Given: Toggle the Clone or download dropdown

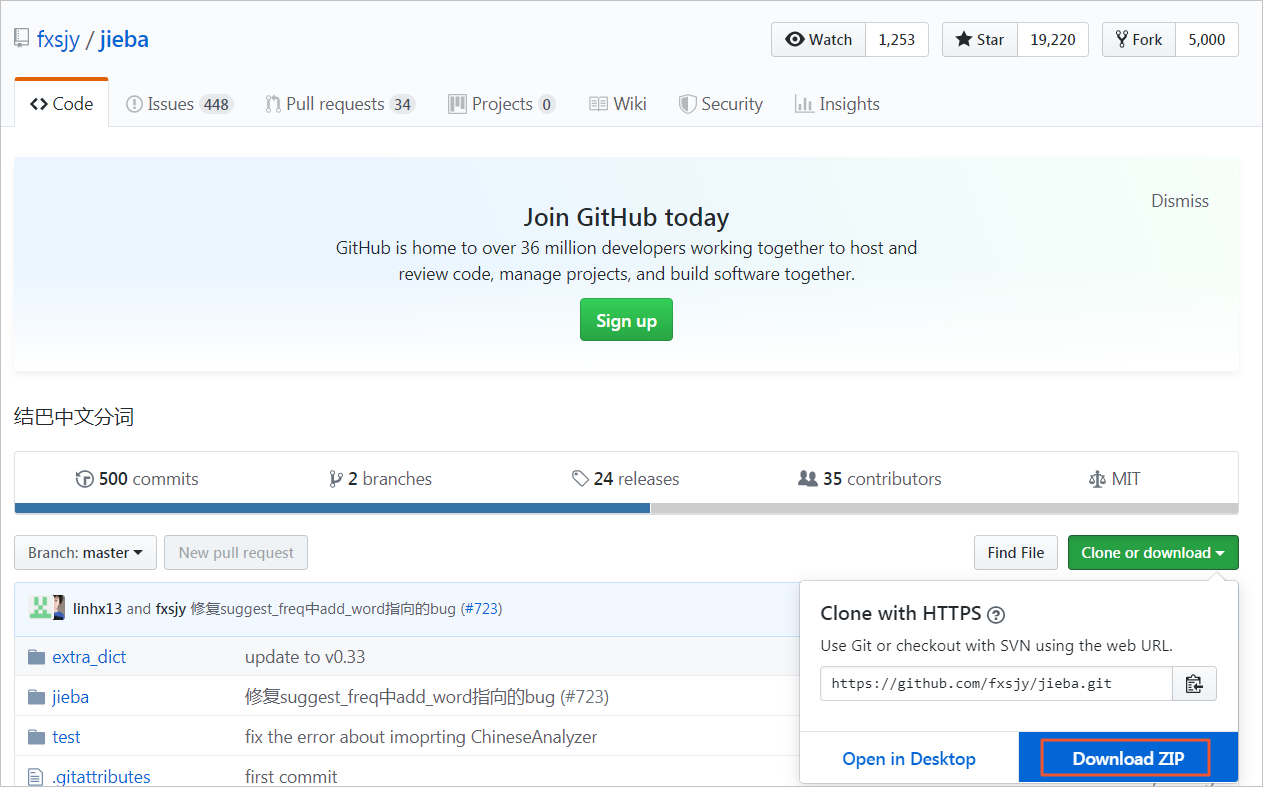Looking at the screenshot, I should [x=1153, y=553].
